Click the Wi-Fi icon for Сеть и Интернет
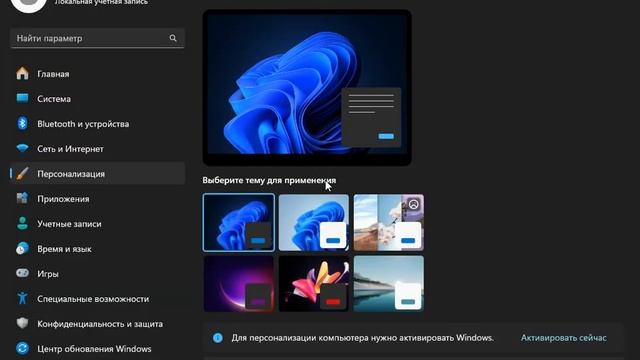This screenshot has width=640, height=360. coord(22,148)
